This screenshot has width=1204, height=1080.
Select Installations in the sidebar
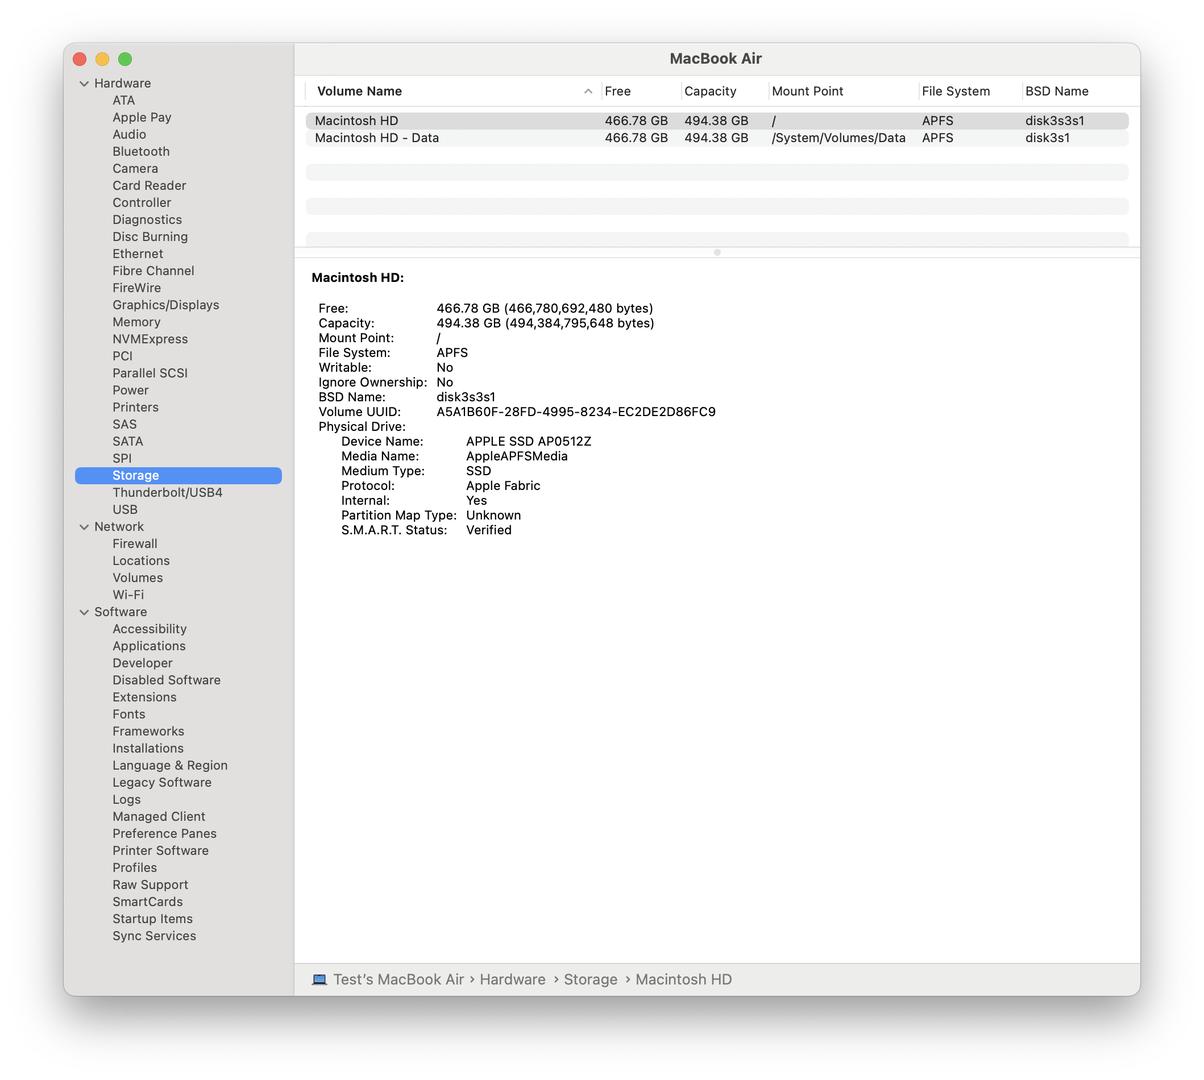click(148, 748)
